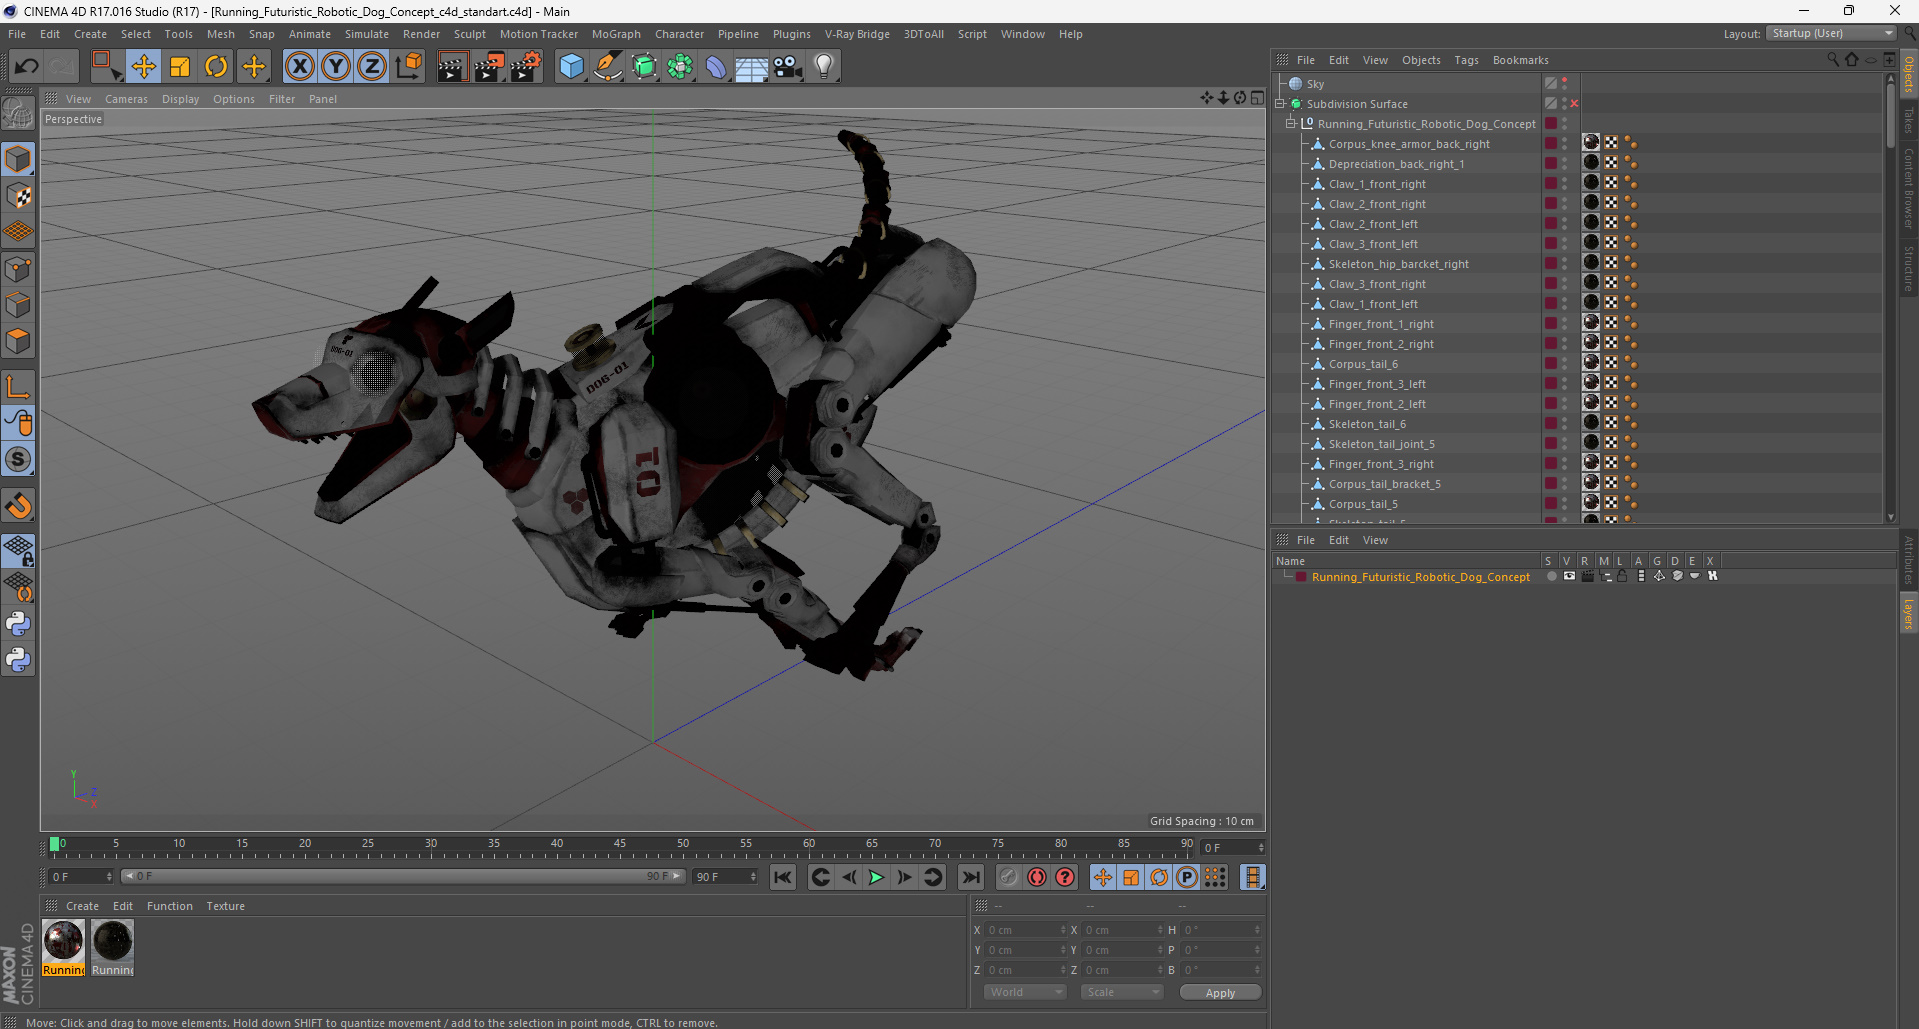Select the Scale tool
The height and width of the screenshot is (1029, 1919).
180,67
